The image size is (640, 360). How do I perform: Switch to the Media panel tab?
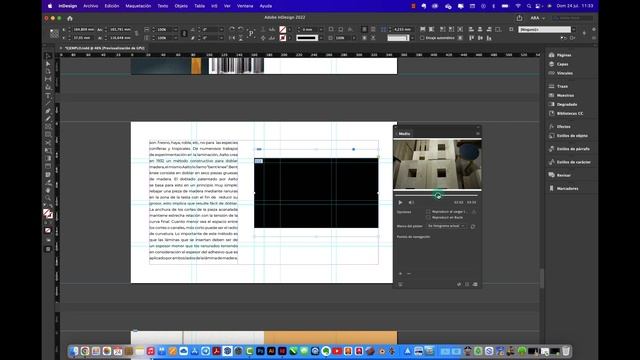click(x=404, y=134)
